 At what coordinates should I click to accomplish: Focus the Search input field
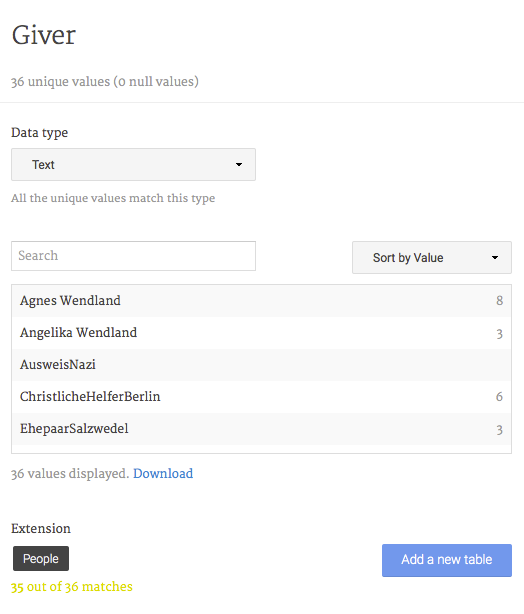click(133, 256)
